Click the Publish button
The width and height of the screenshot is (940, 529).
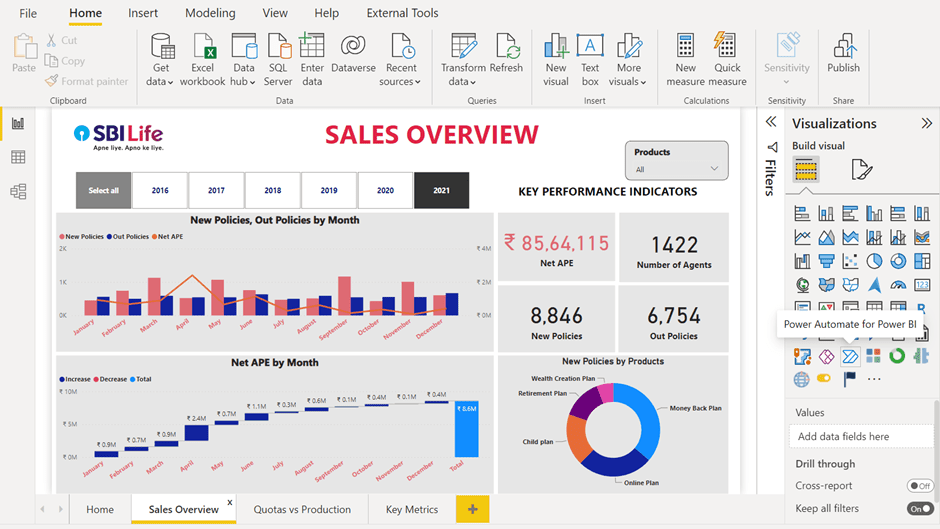(x=843, y=55)
